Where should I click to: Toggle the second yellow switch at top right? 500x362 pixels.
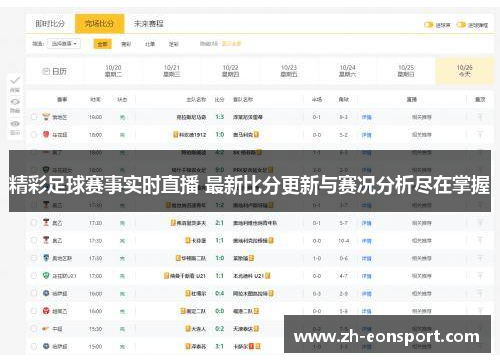(461, 25)
